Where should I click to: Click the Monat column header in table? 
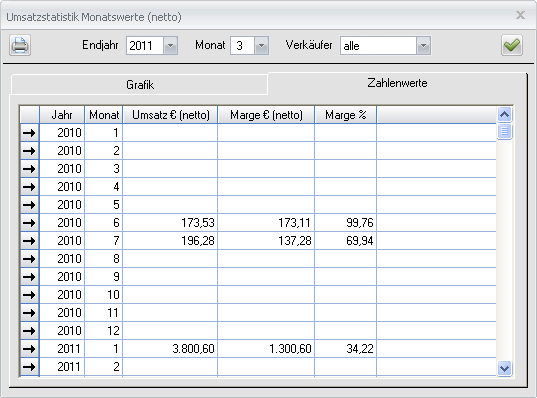[104, 115]
